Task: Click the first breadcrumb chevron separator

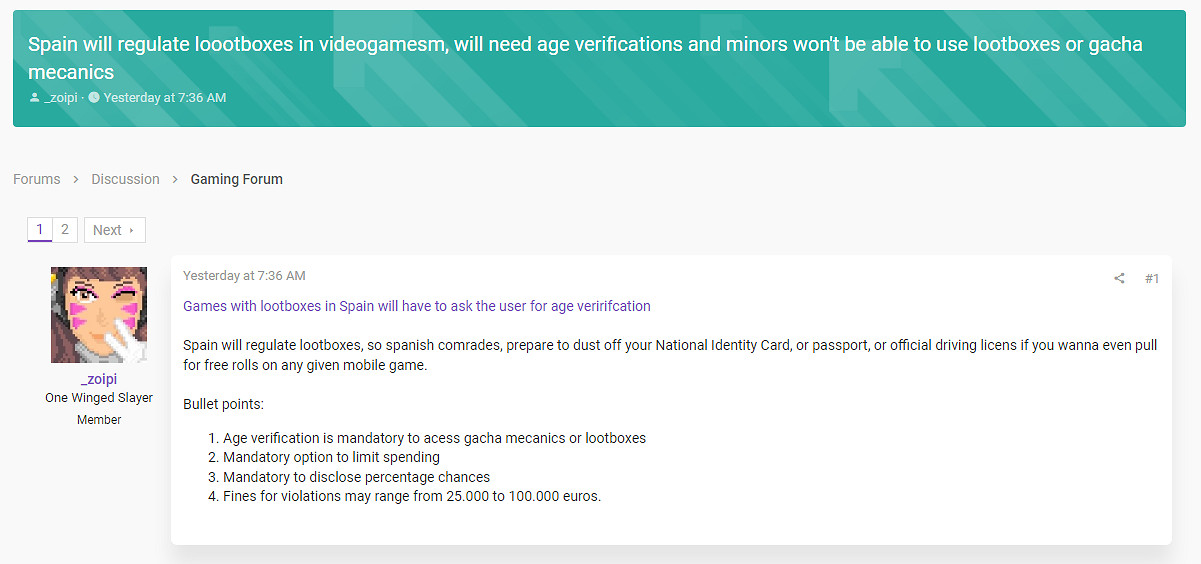Action: (x=76, y=179)
